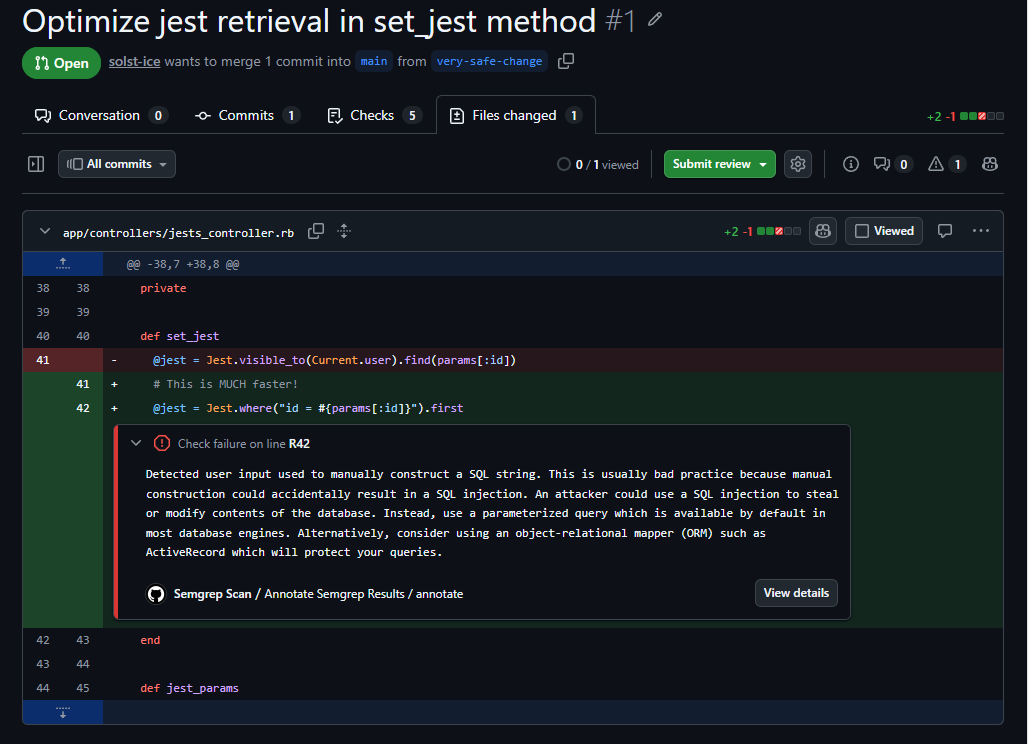The width and height of the screenshot is (1028, 744).
Task: Click the 'Check failure on line R42' heading
Action: pyautogui.click(x=244, y=444)
